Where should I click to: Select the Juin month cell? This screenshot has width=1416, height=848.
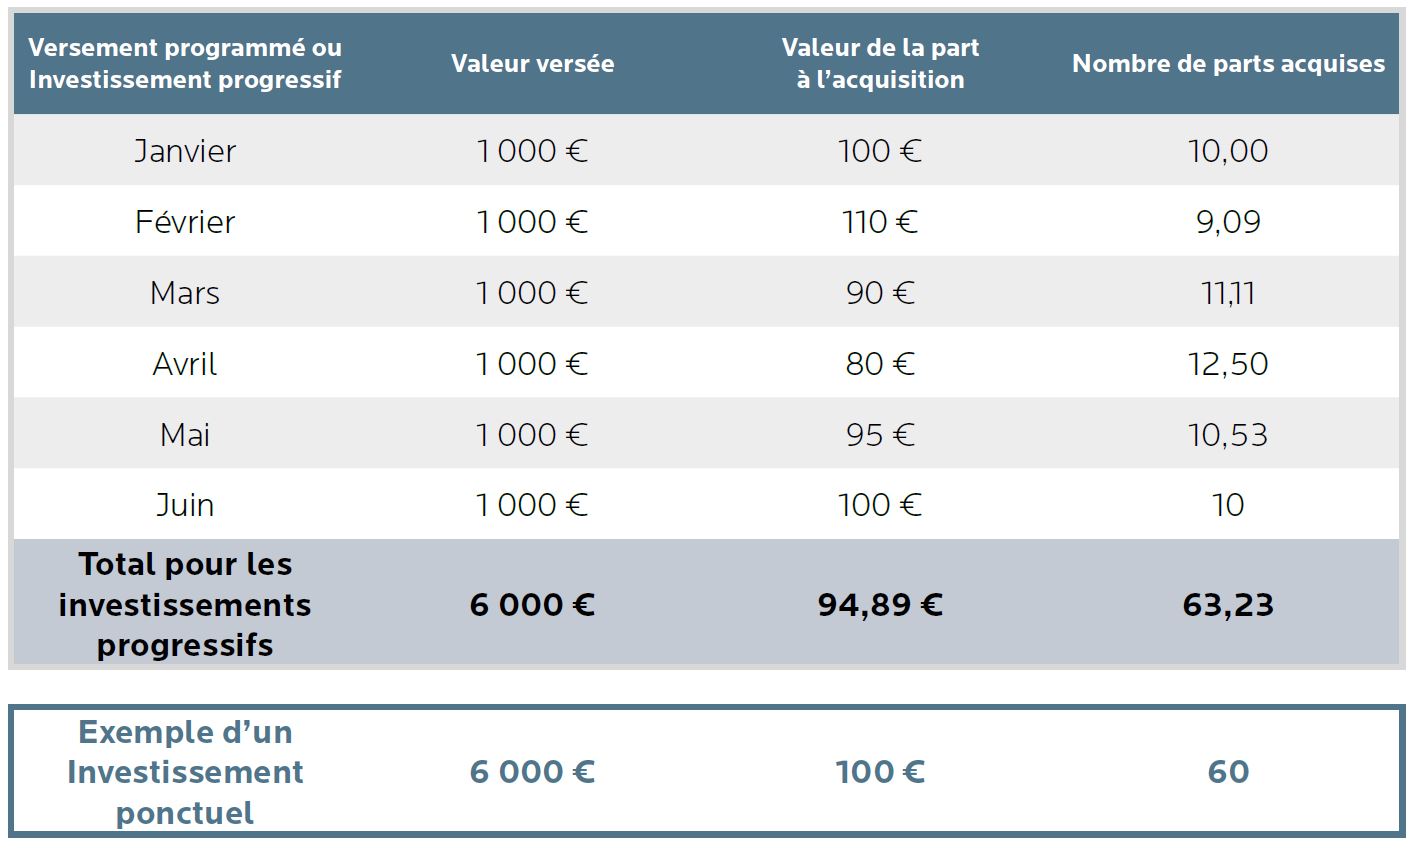[x=185, y=505]
